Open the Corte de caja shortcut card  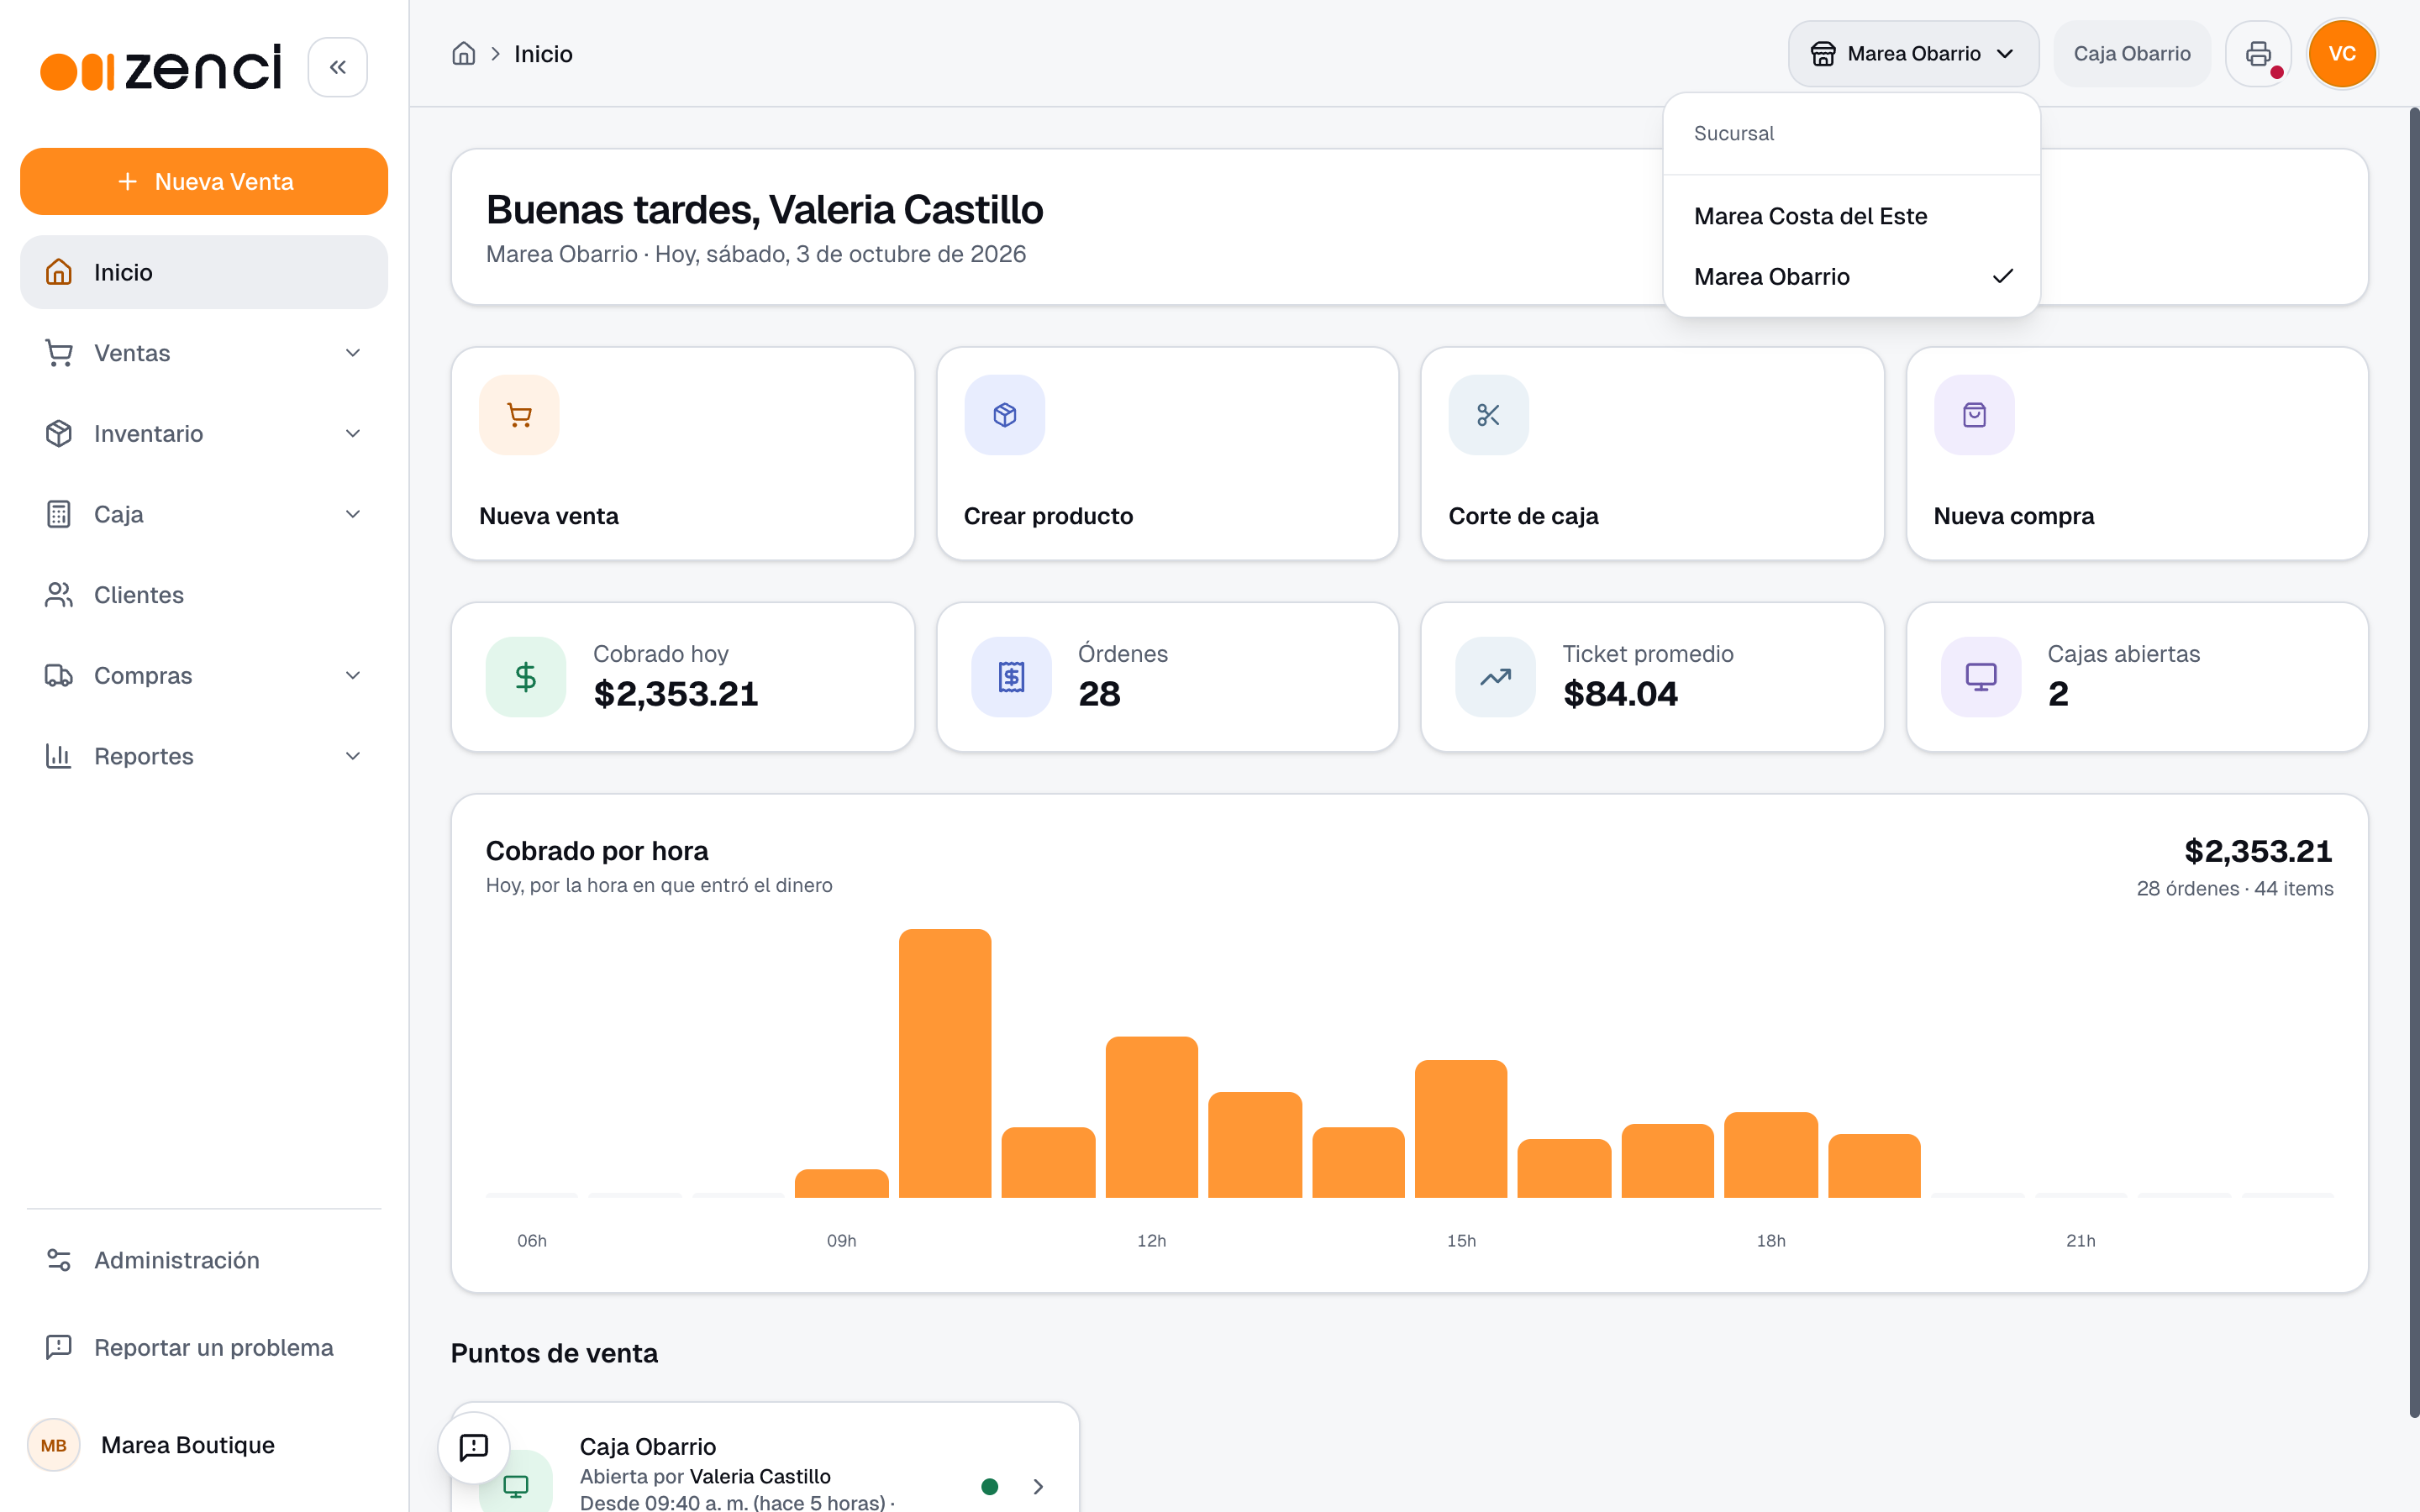1652,454
